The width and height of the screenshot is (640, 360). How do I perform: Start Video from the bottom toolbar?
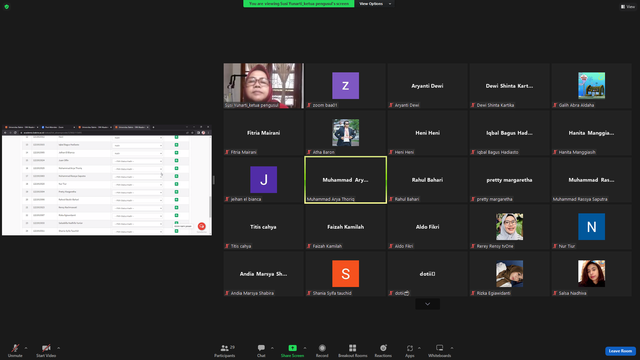(x=46, y=350)
